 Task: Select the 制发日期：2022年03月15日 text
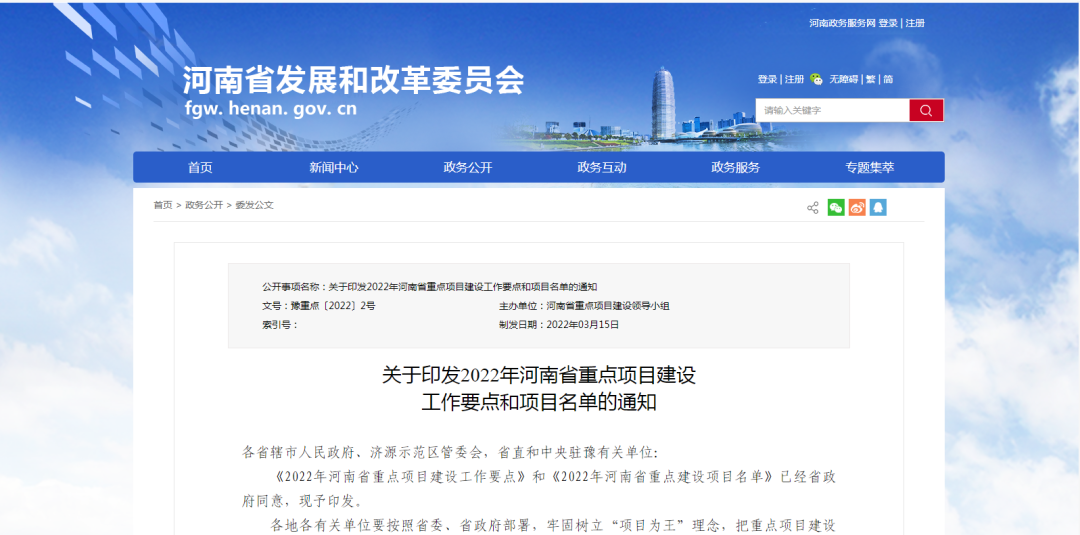(x=559, y=325)
